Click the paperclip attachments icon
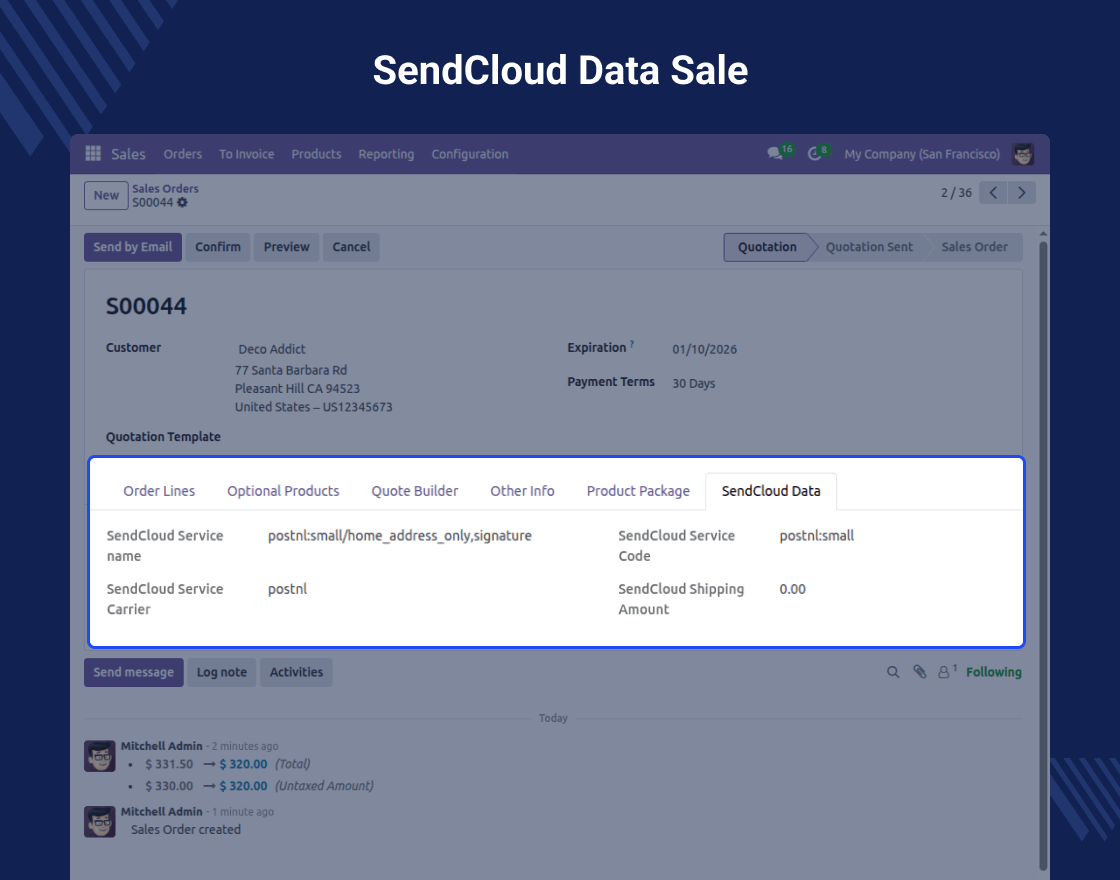 (920, 673)
